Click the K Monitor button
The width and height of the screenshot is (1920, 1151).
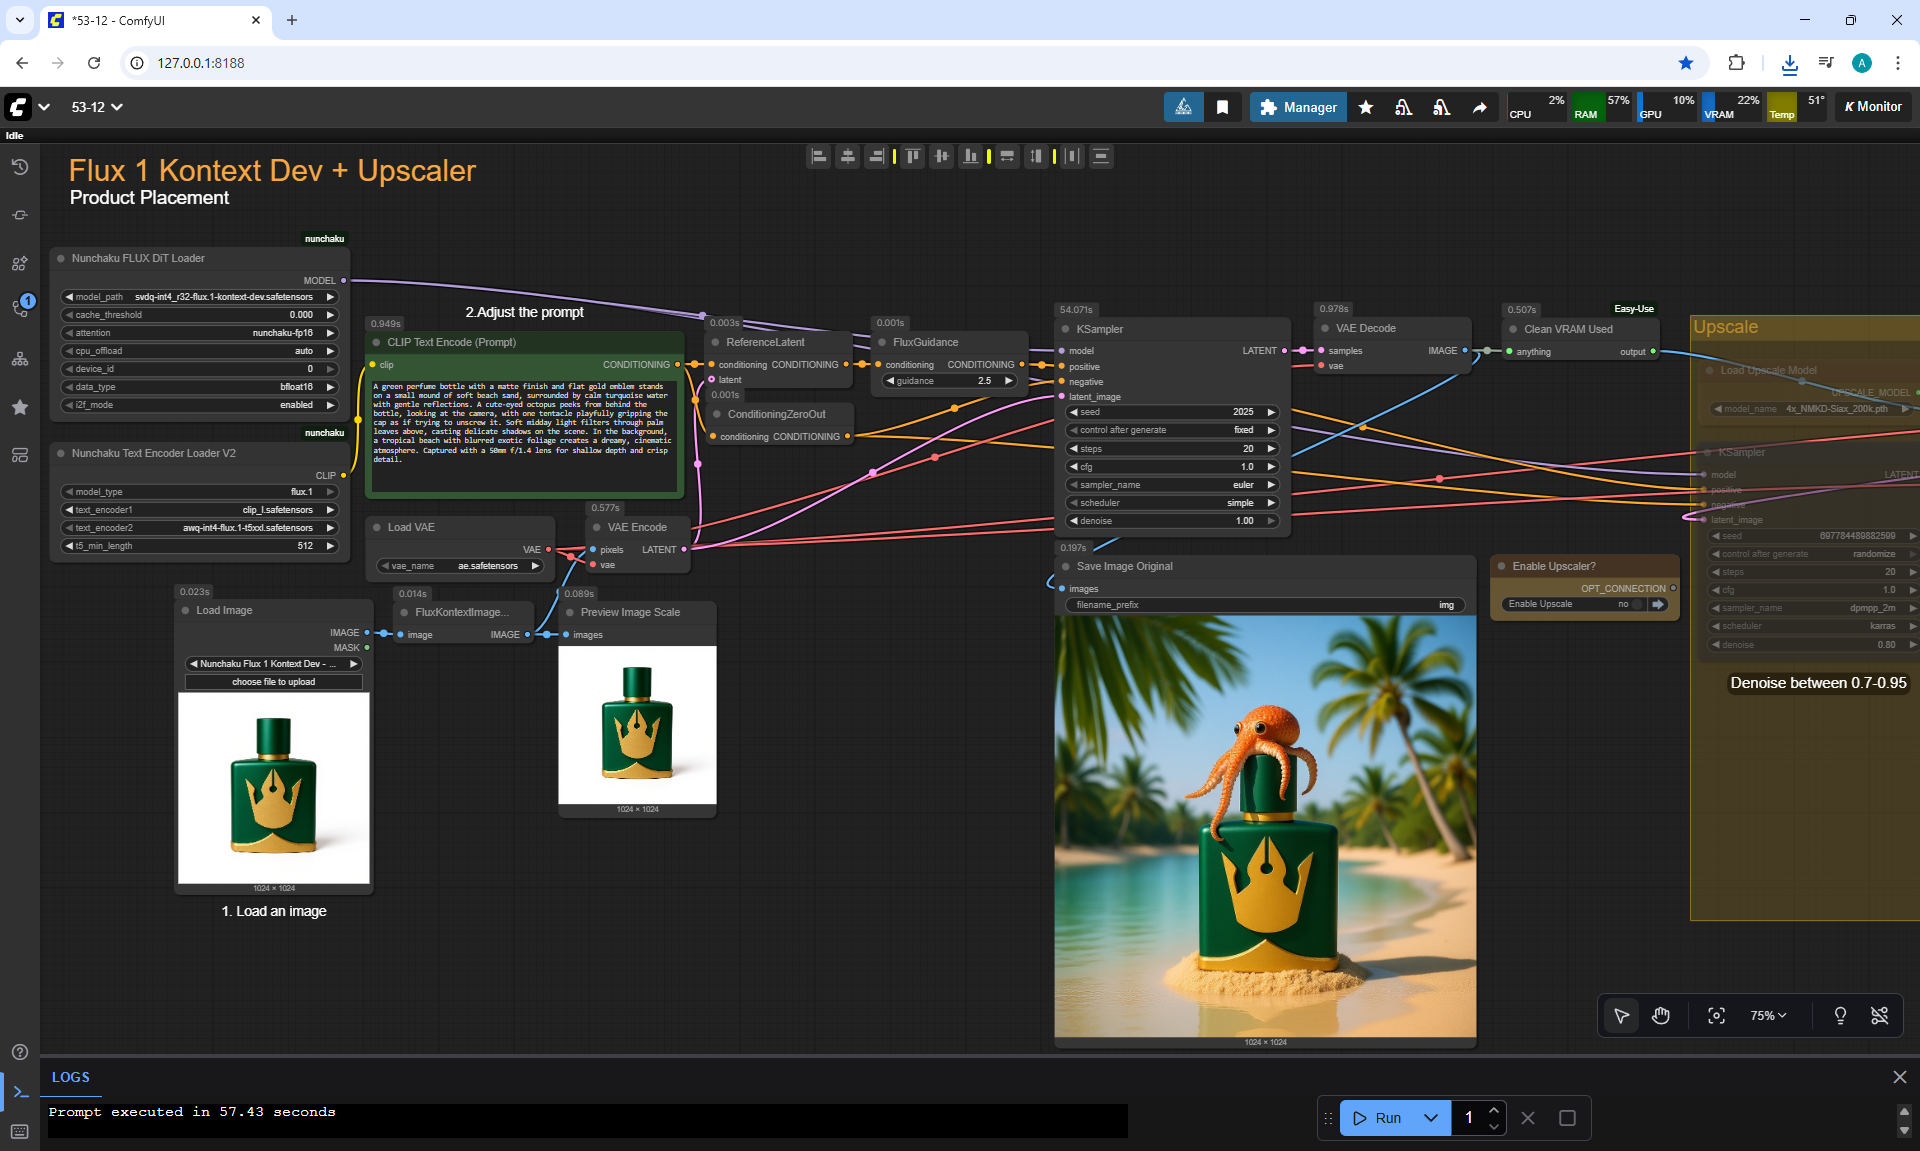point(1873,107)
